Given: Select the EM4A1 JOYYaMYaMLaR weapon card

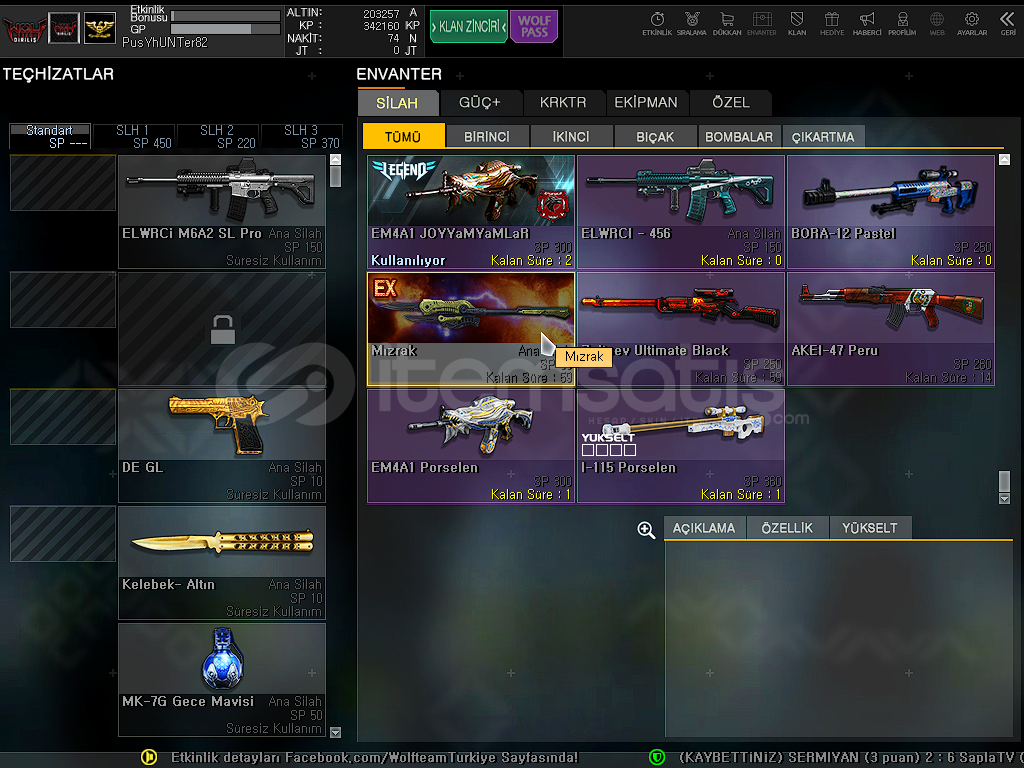Looking at the screenshot, I should click(471, 212).
